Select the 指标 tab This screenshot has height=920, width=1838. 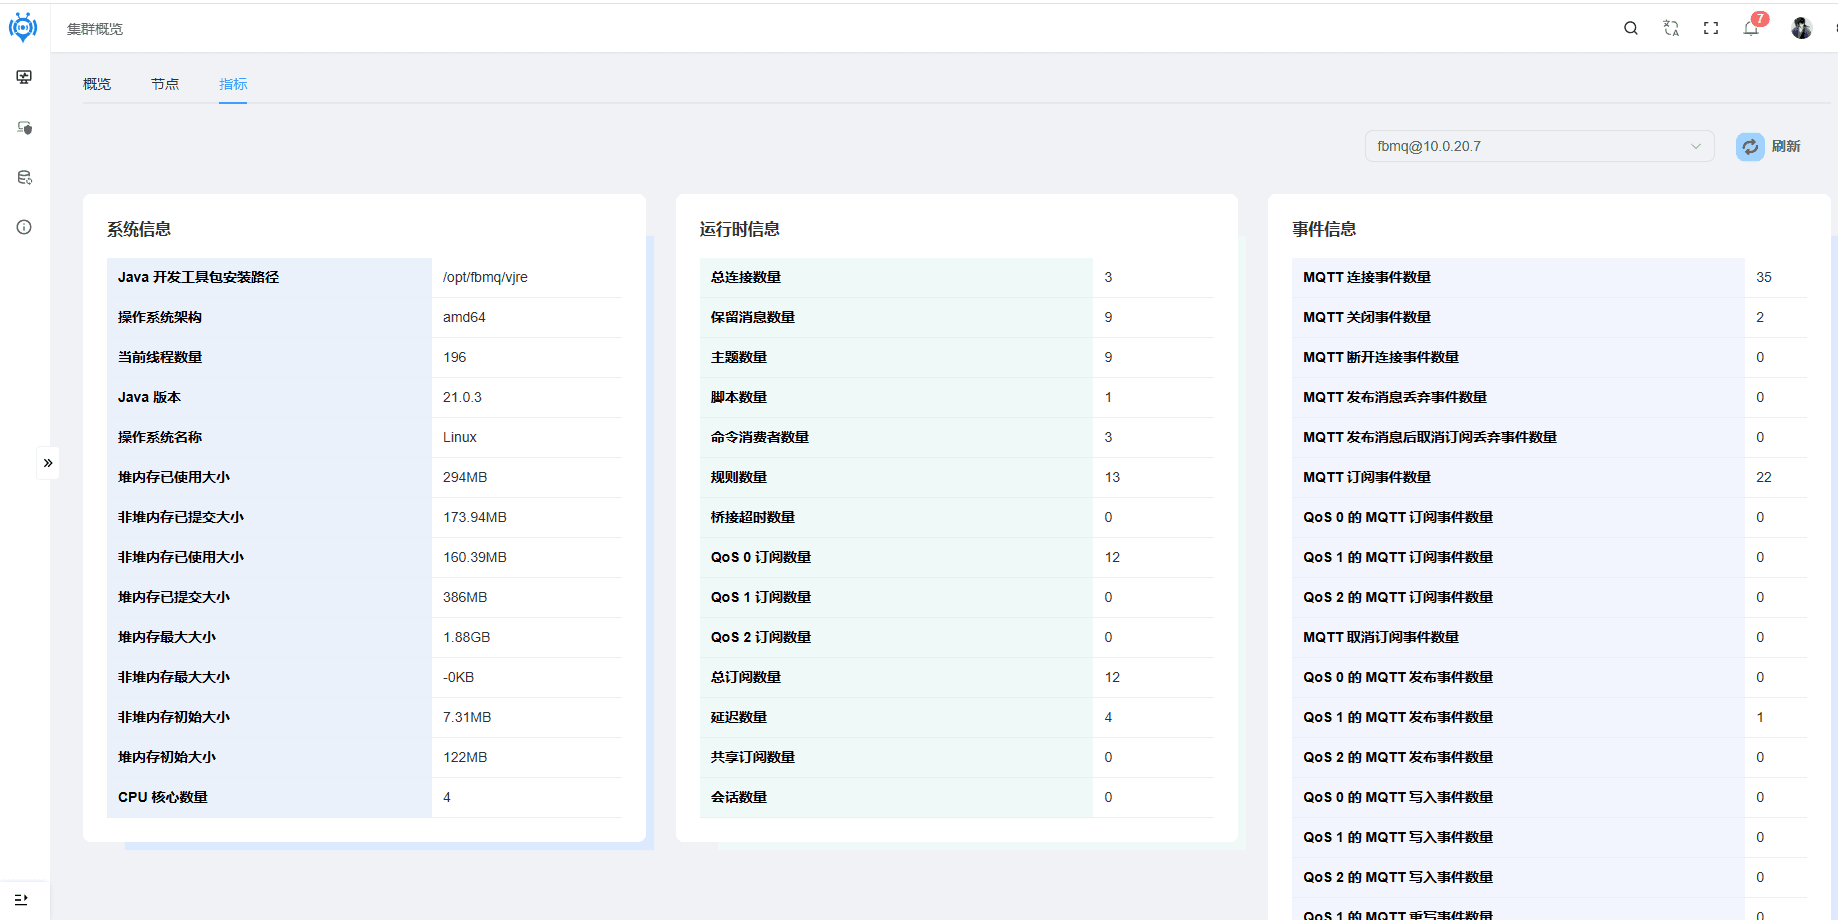[233, 84]
